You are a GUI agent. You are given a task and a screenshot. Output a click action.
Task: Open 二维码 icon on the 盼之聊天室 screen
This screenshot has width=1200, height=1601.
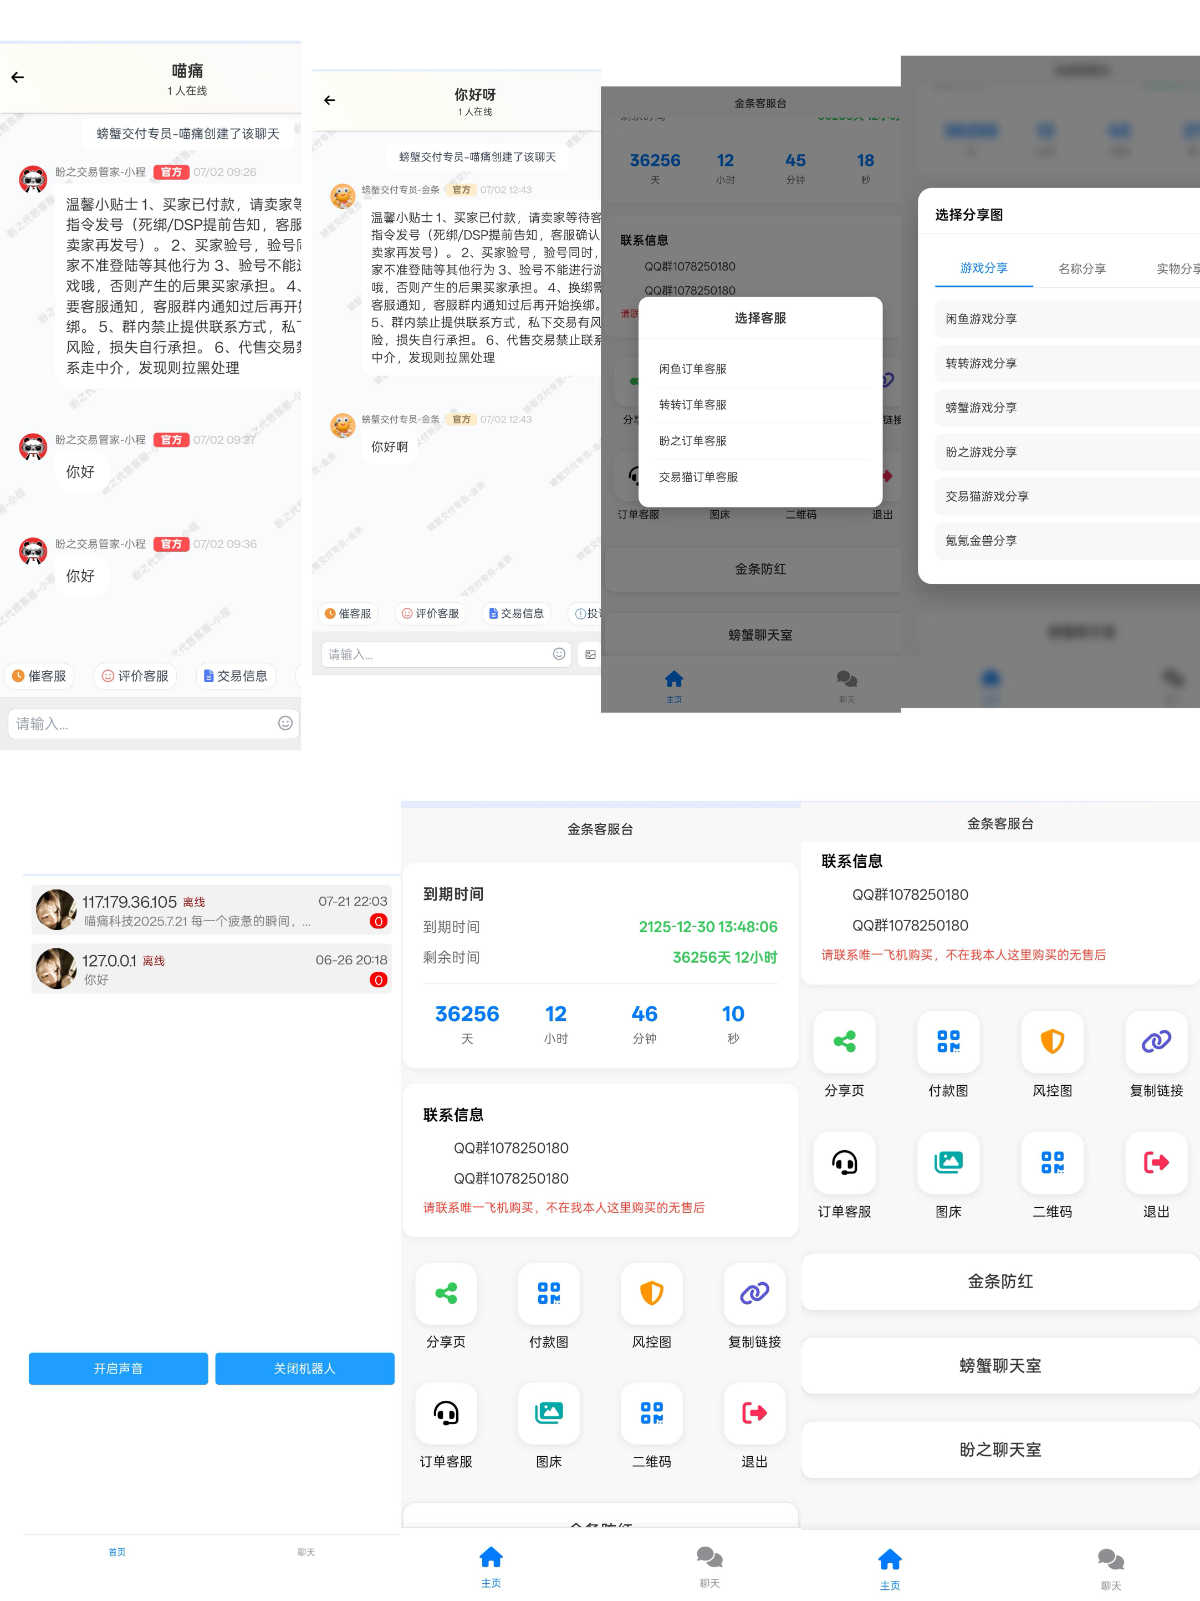click(1053, 1162)
